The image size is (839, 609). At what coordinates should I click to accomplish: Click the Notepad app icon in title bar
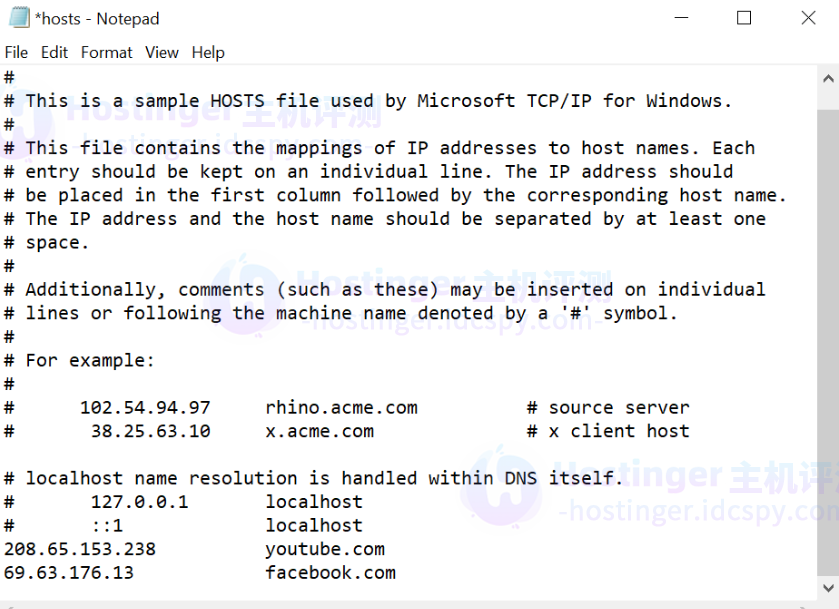click(x=19, y=18)
